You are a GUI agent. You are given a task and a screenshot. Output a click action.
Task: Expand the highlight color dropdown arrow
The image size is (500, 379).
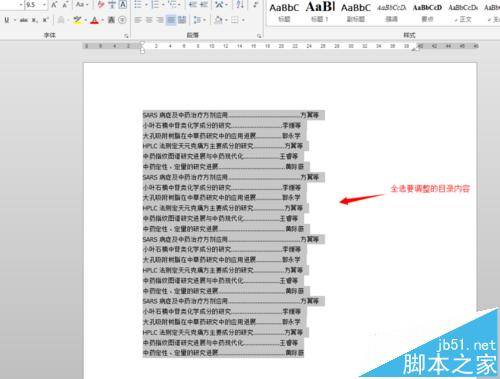coord(86,20)
